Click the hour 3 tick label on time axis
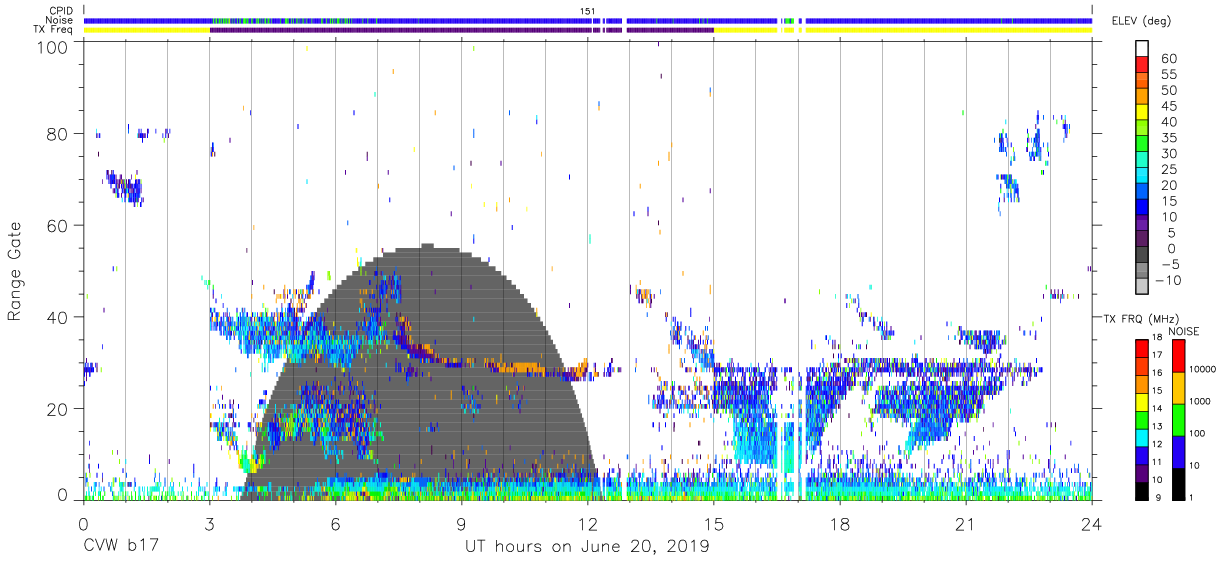 click(x=210, y=524)
